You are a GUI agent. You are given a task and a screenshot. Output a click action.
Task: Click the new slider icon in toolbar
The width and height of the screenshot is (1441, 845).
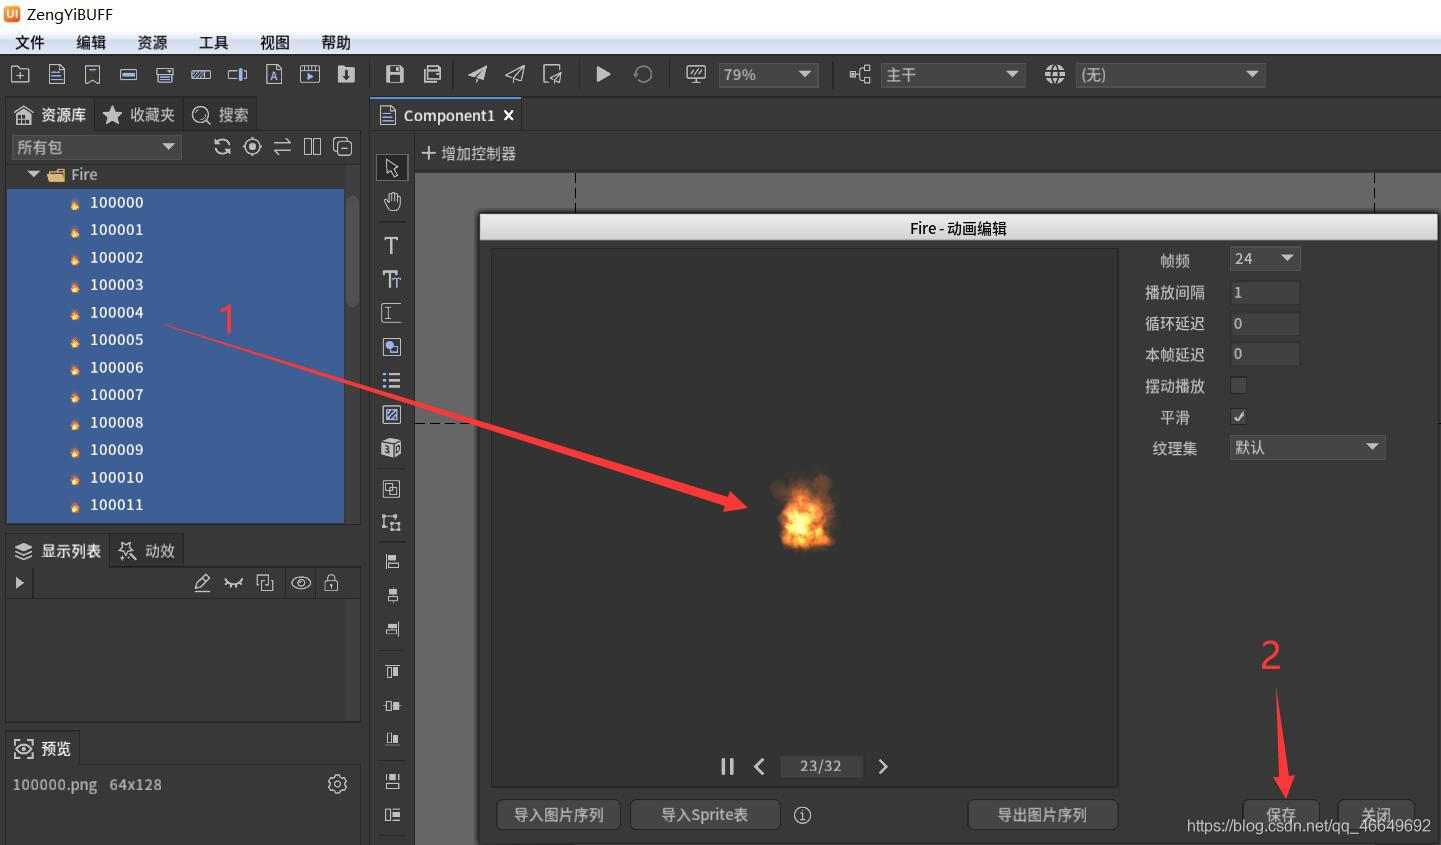(x=237, y=75)
